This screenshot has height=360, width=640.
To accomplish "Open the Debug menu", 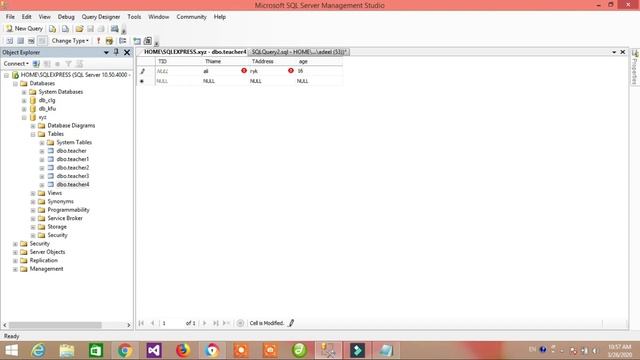I will [x=66, y=17].
